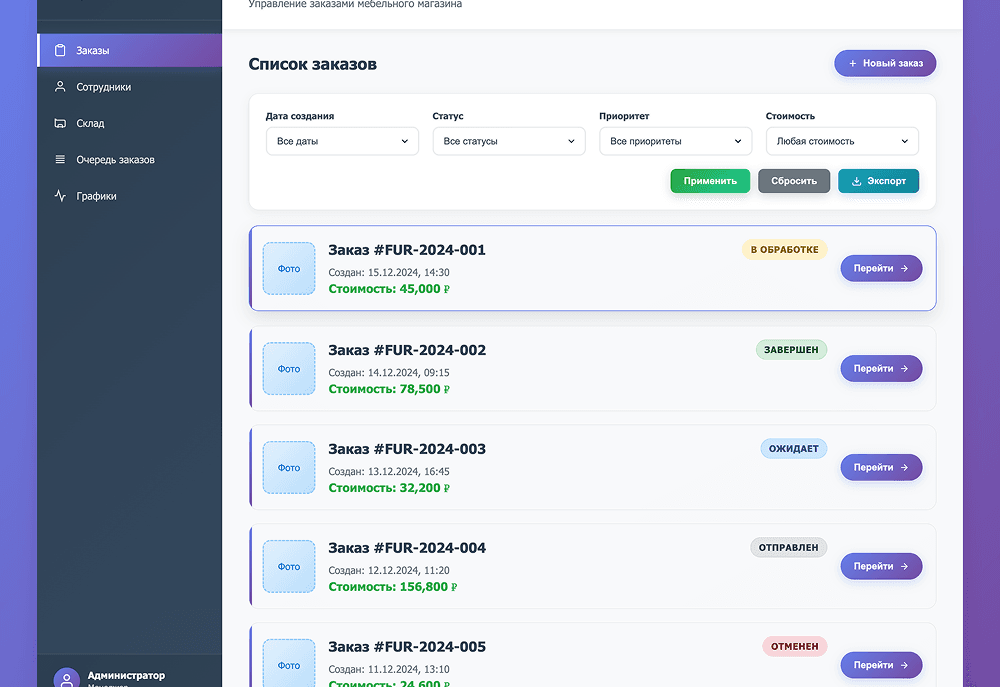Click the download icon on Экспорт button
1000x687 pixels.
tap(856, 182)
